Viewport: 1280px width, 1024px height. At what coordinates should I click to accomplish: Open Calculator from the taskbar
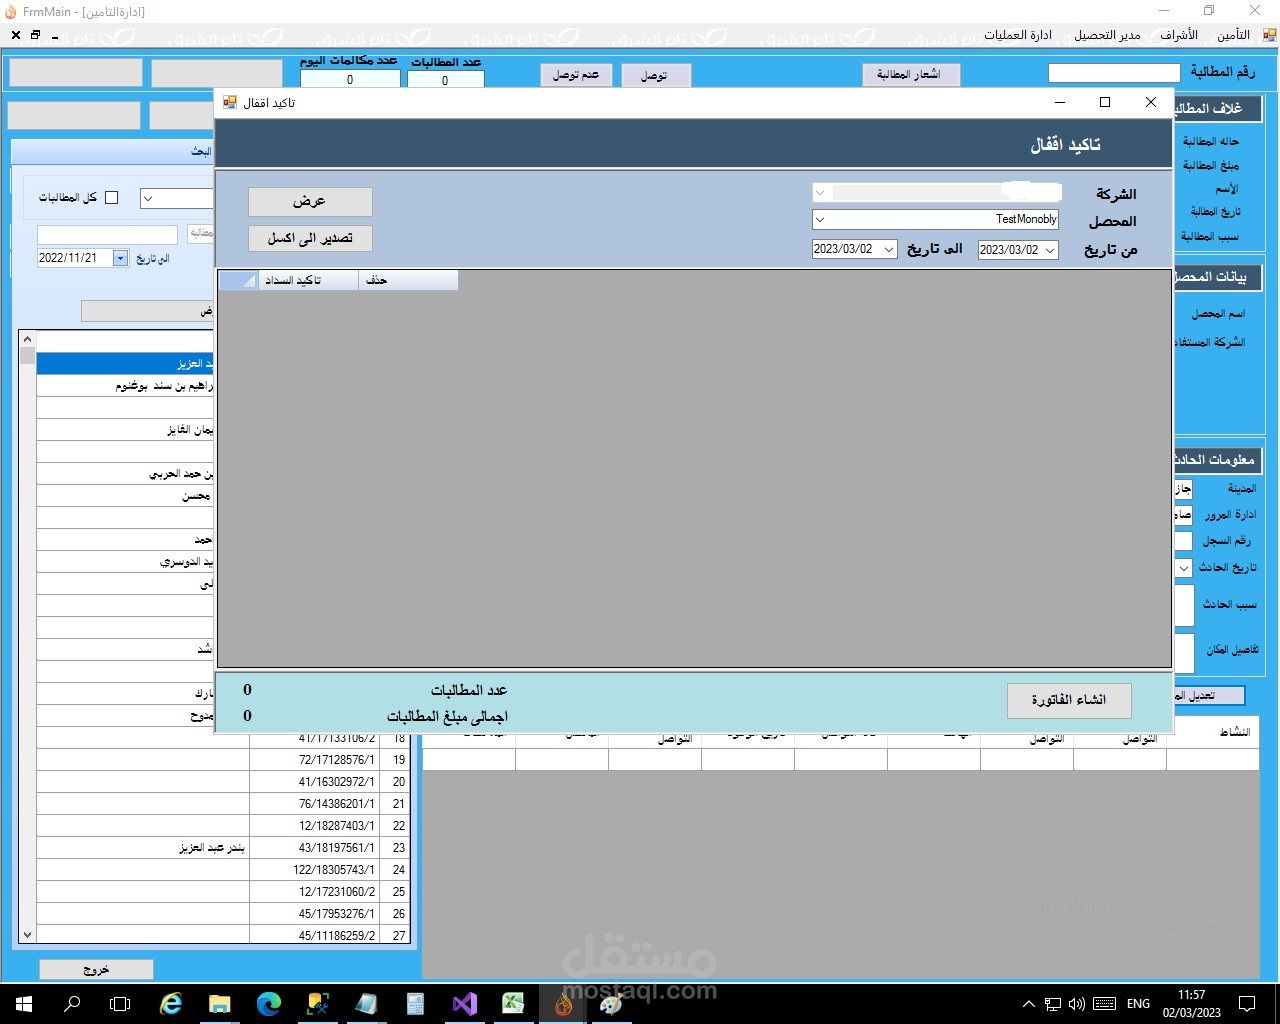point(416,1004)
